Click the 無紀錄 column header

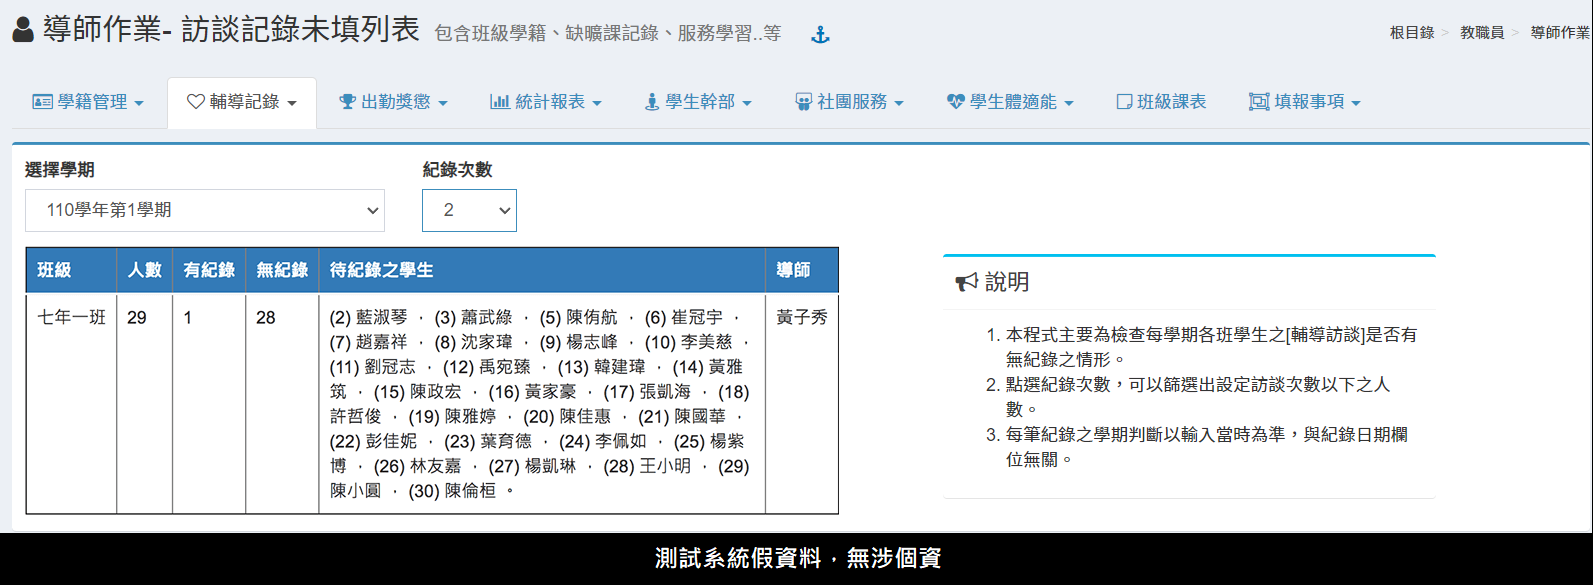tap(282, 270)
